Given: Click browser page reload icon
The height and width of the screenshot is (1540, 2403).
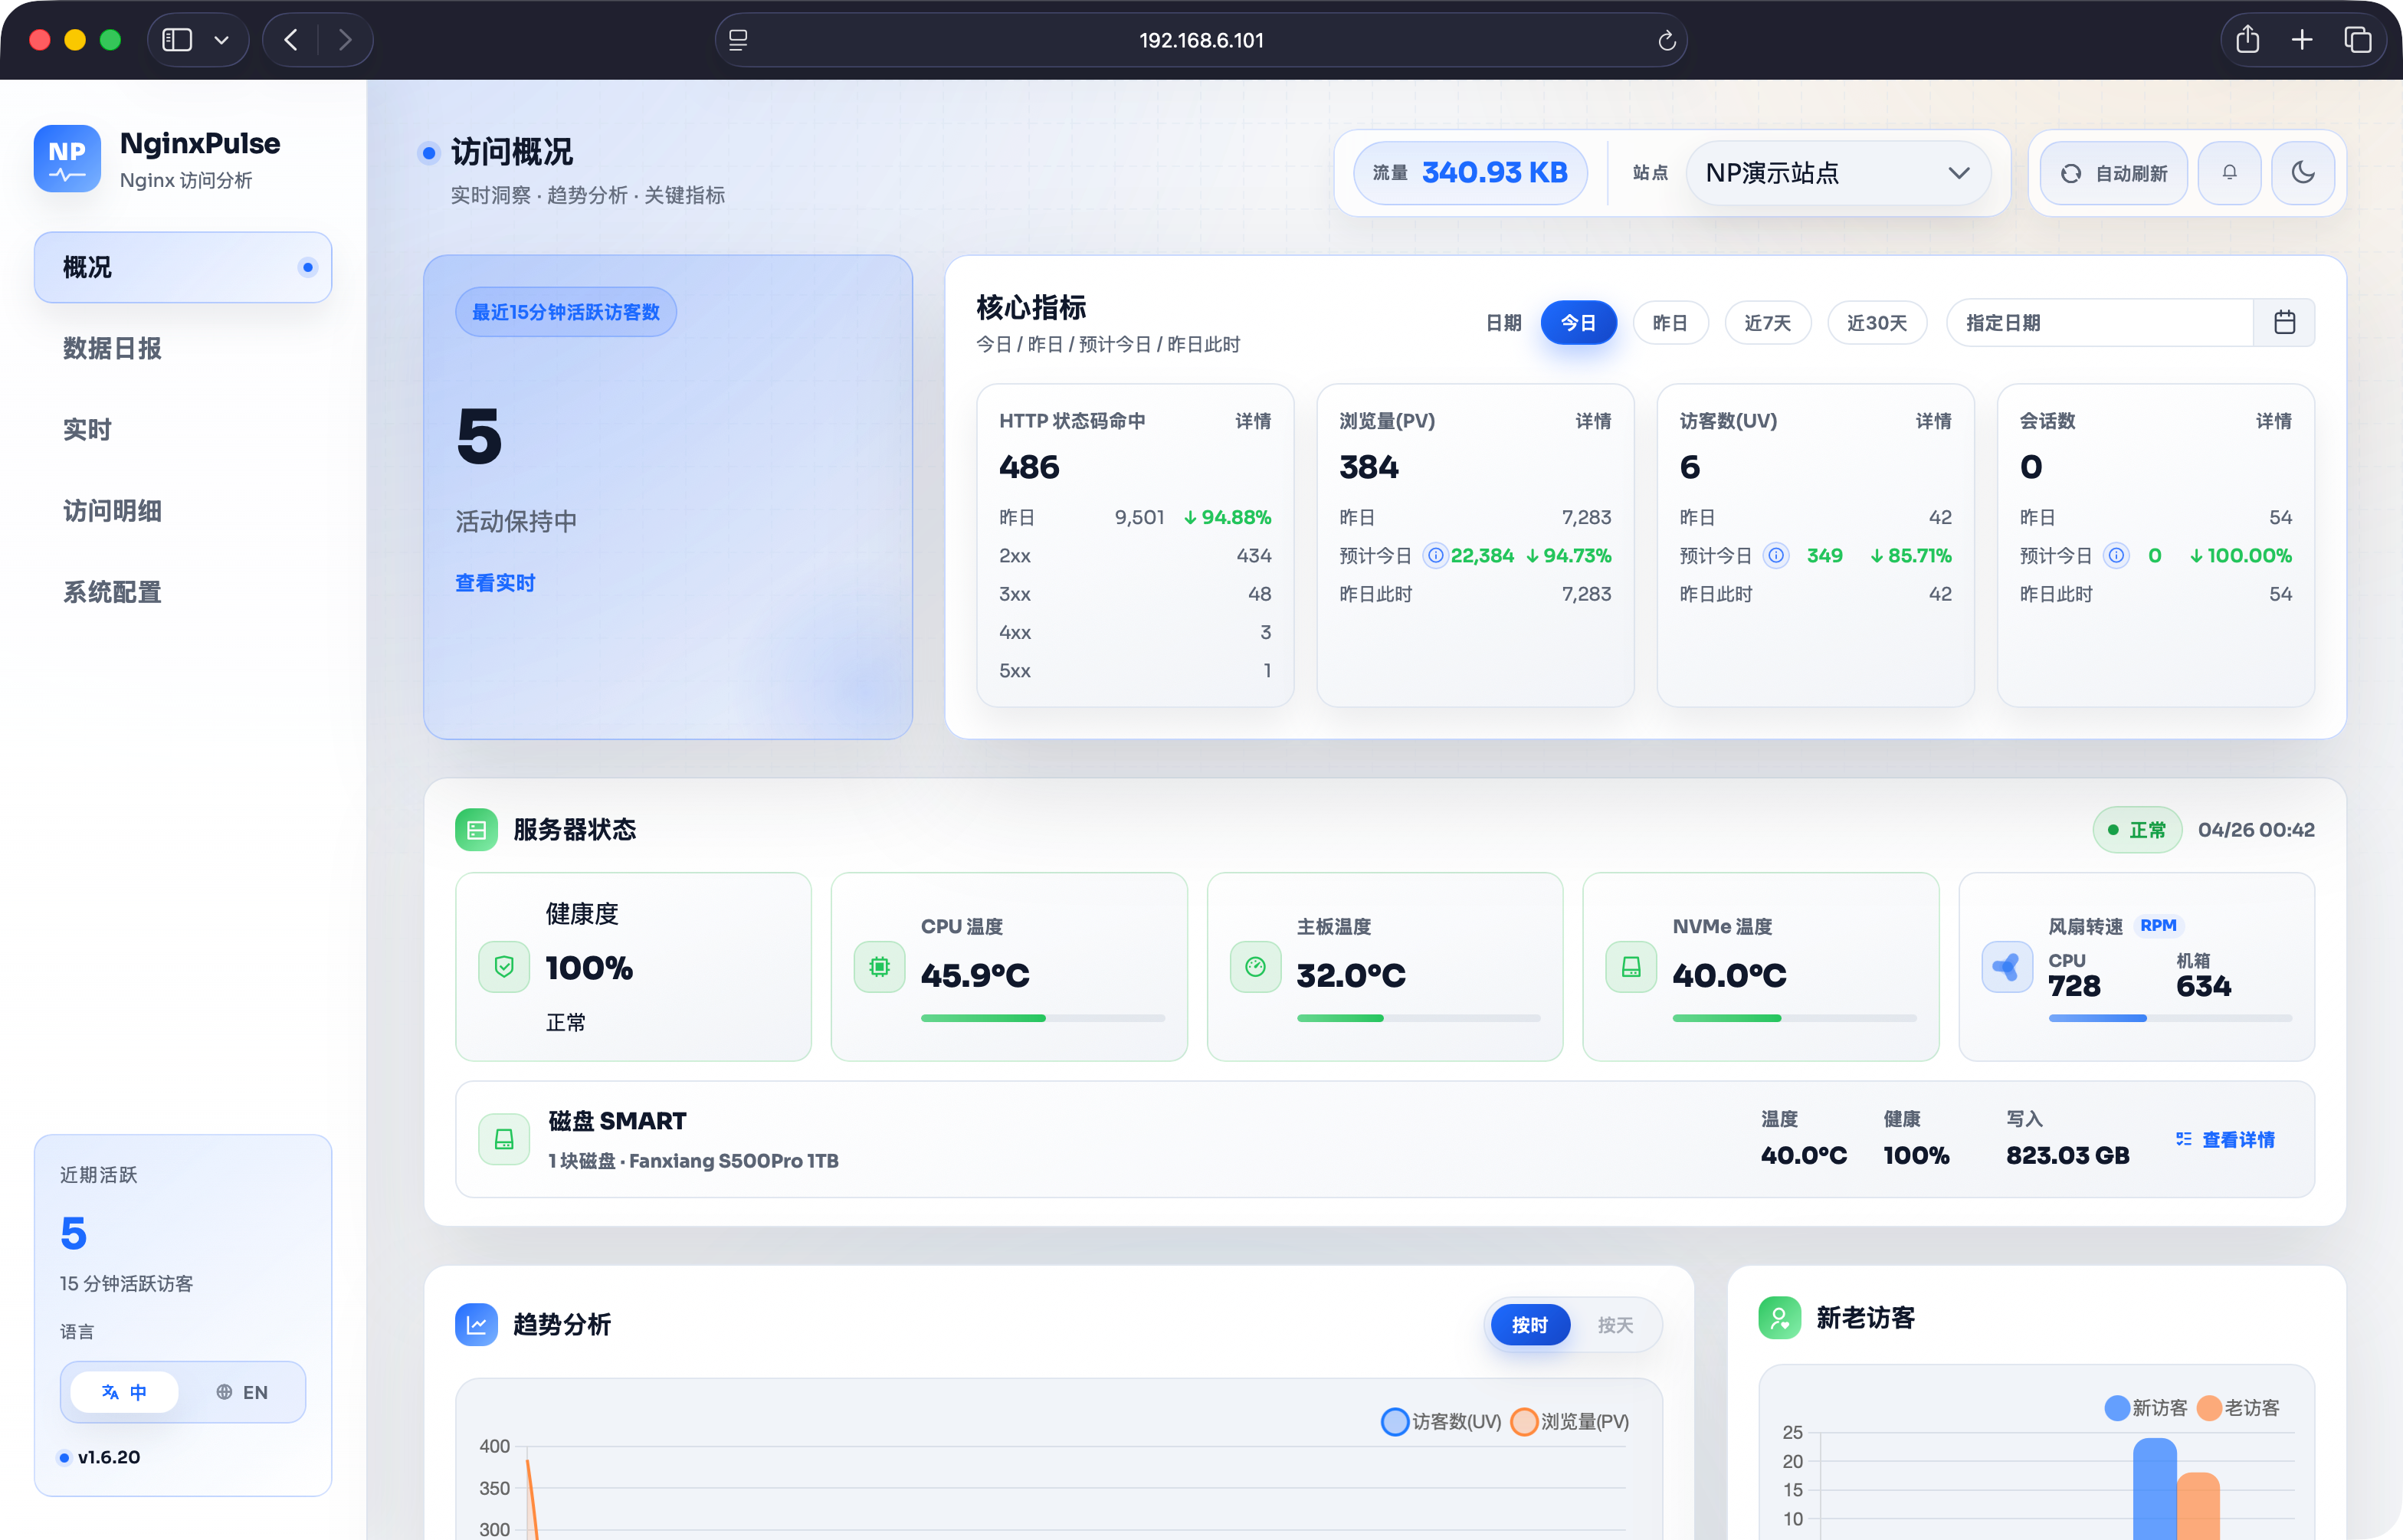Looking at the screenshot, I should (x=1666, y=40).
